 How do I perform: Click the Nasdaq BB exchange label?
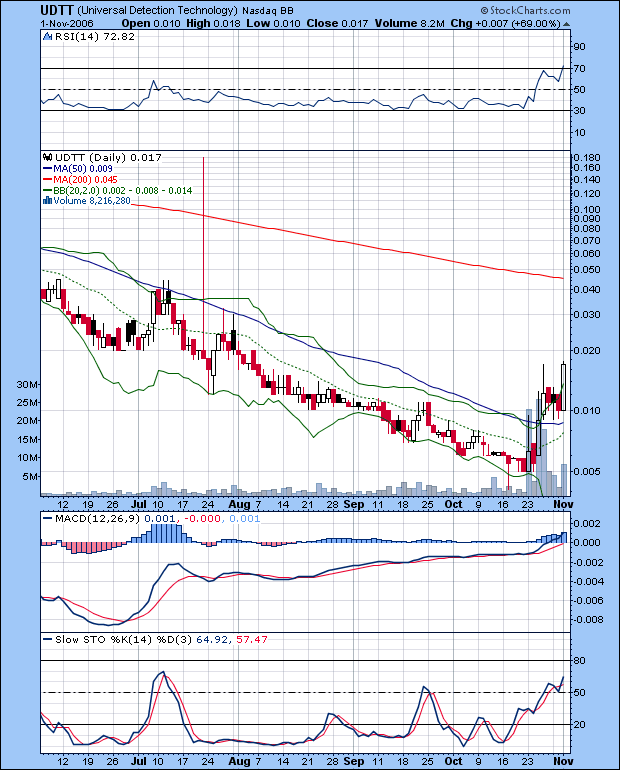268,11
